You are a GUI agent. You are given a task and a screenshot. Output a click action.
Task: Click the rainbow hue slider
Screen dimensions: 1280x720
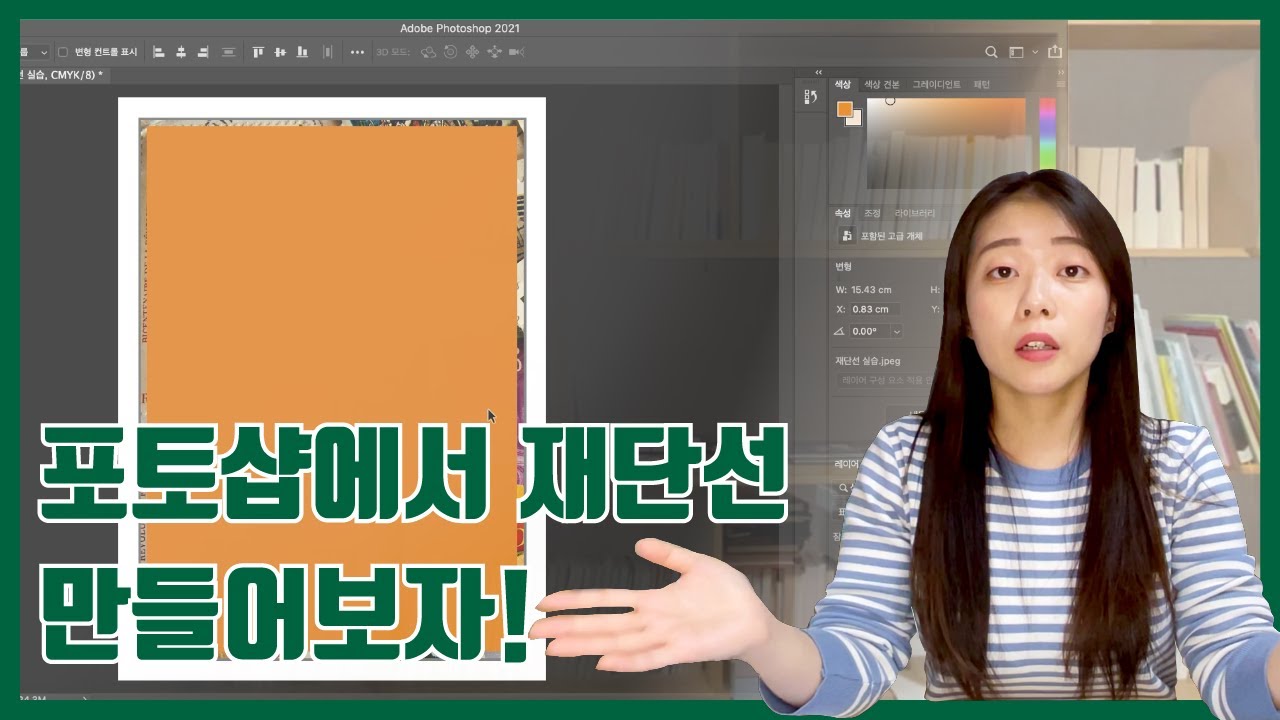pyautogui.click(x=1047, y=133)
